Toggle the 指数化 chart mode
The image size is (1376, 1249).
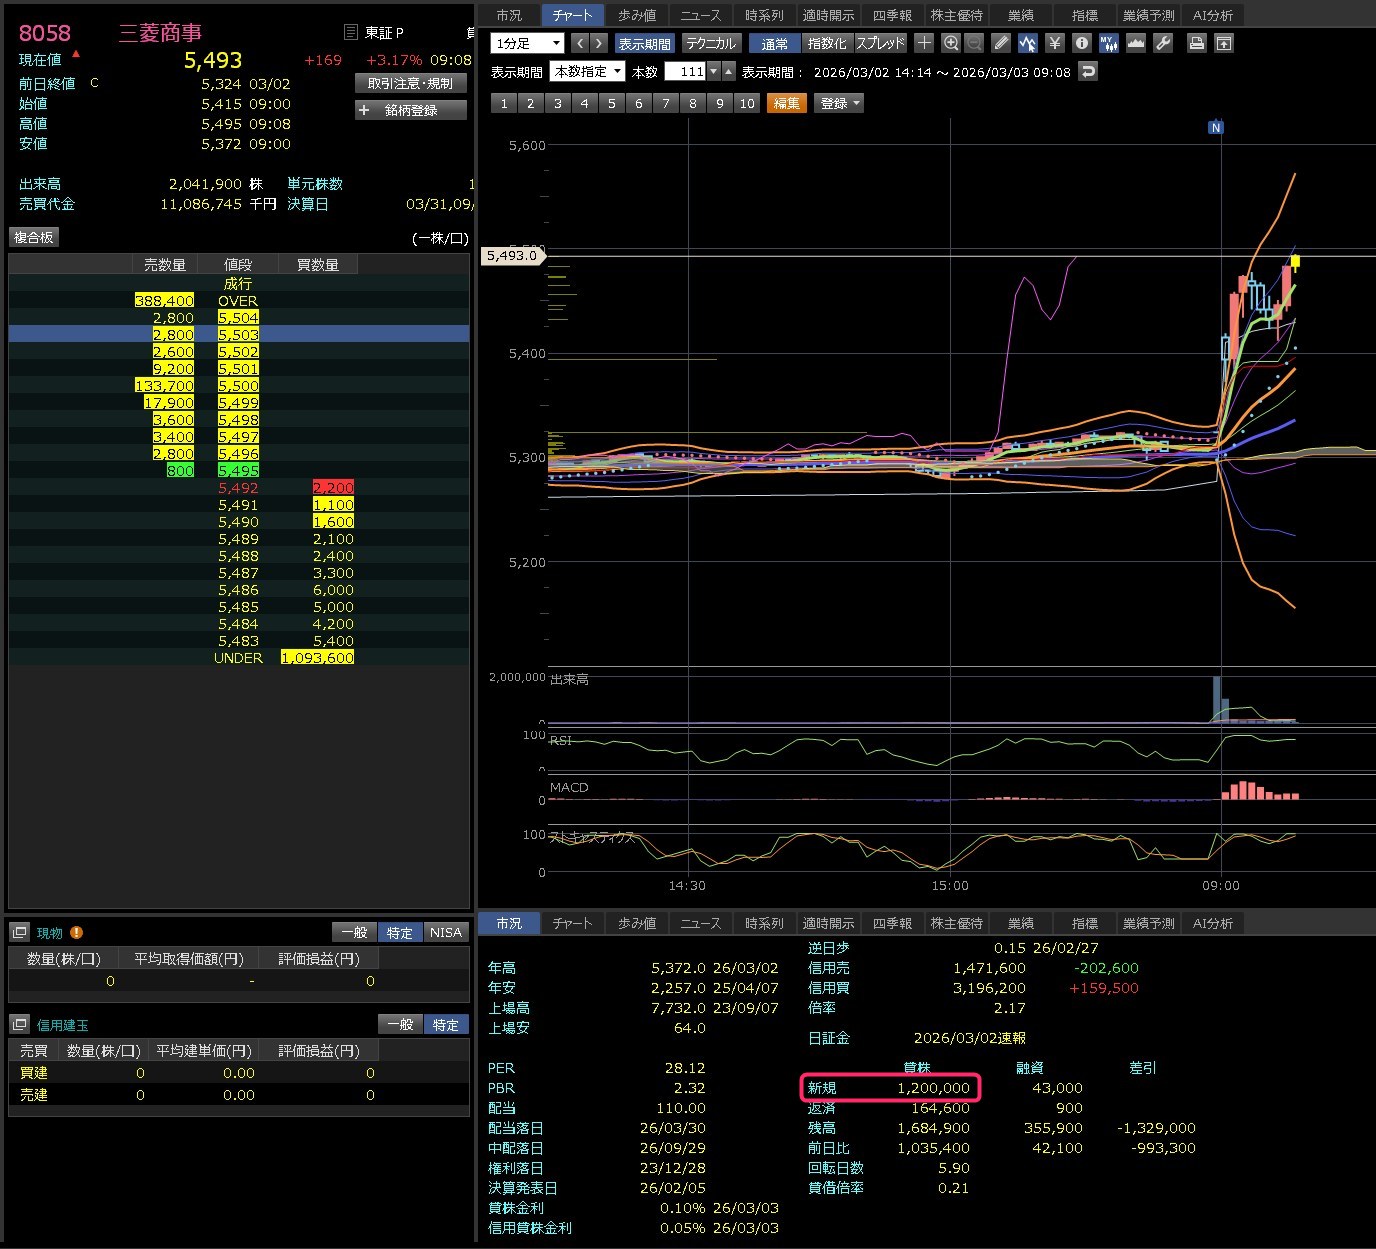pyautogui.click(x=826, y=43)
